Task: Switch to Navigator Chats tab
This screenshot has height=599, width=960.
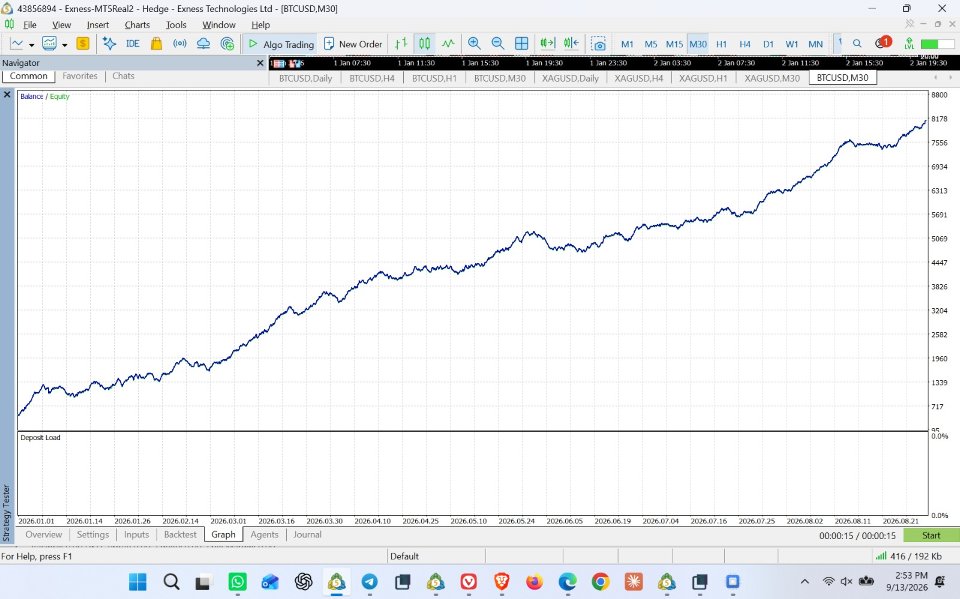Action: [123, 76]
